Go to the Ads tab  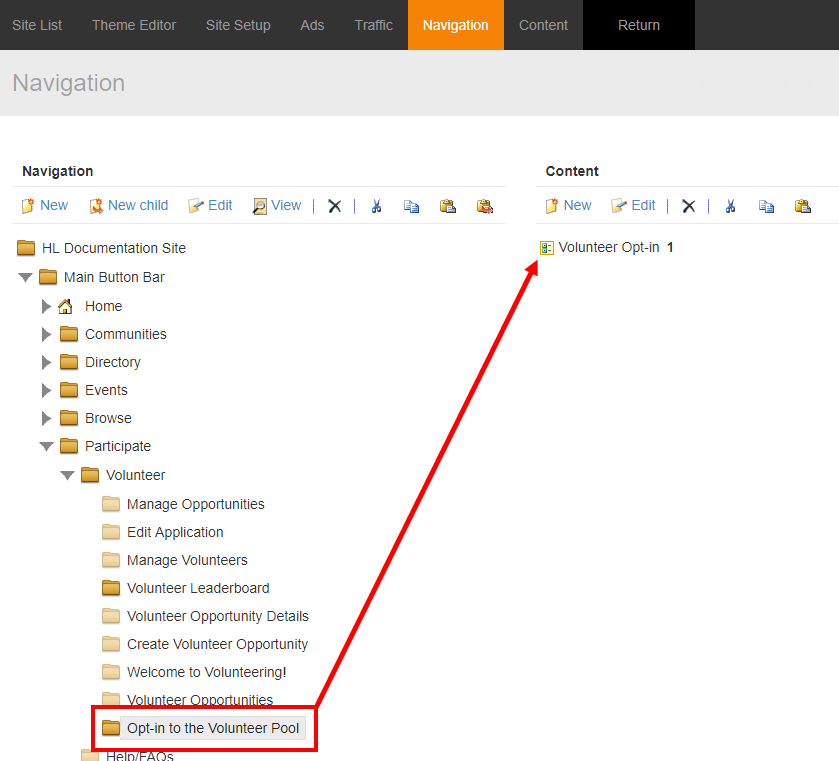(x=312, y=25)
